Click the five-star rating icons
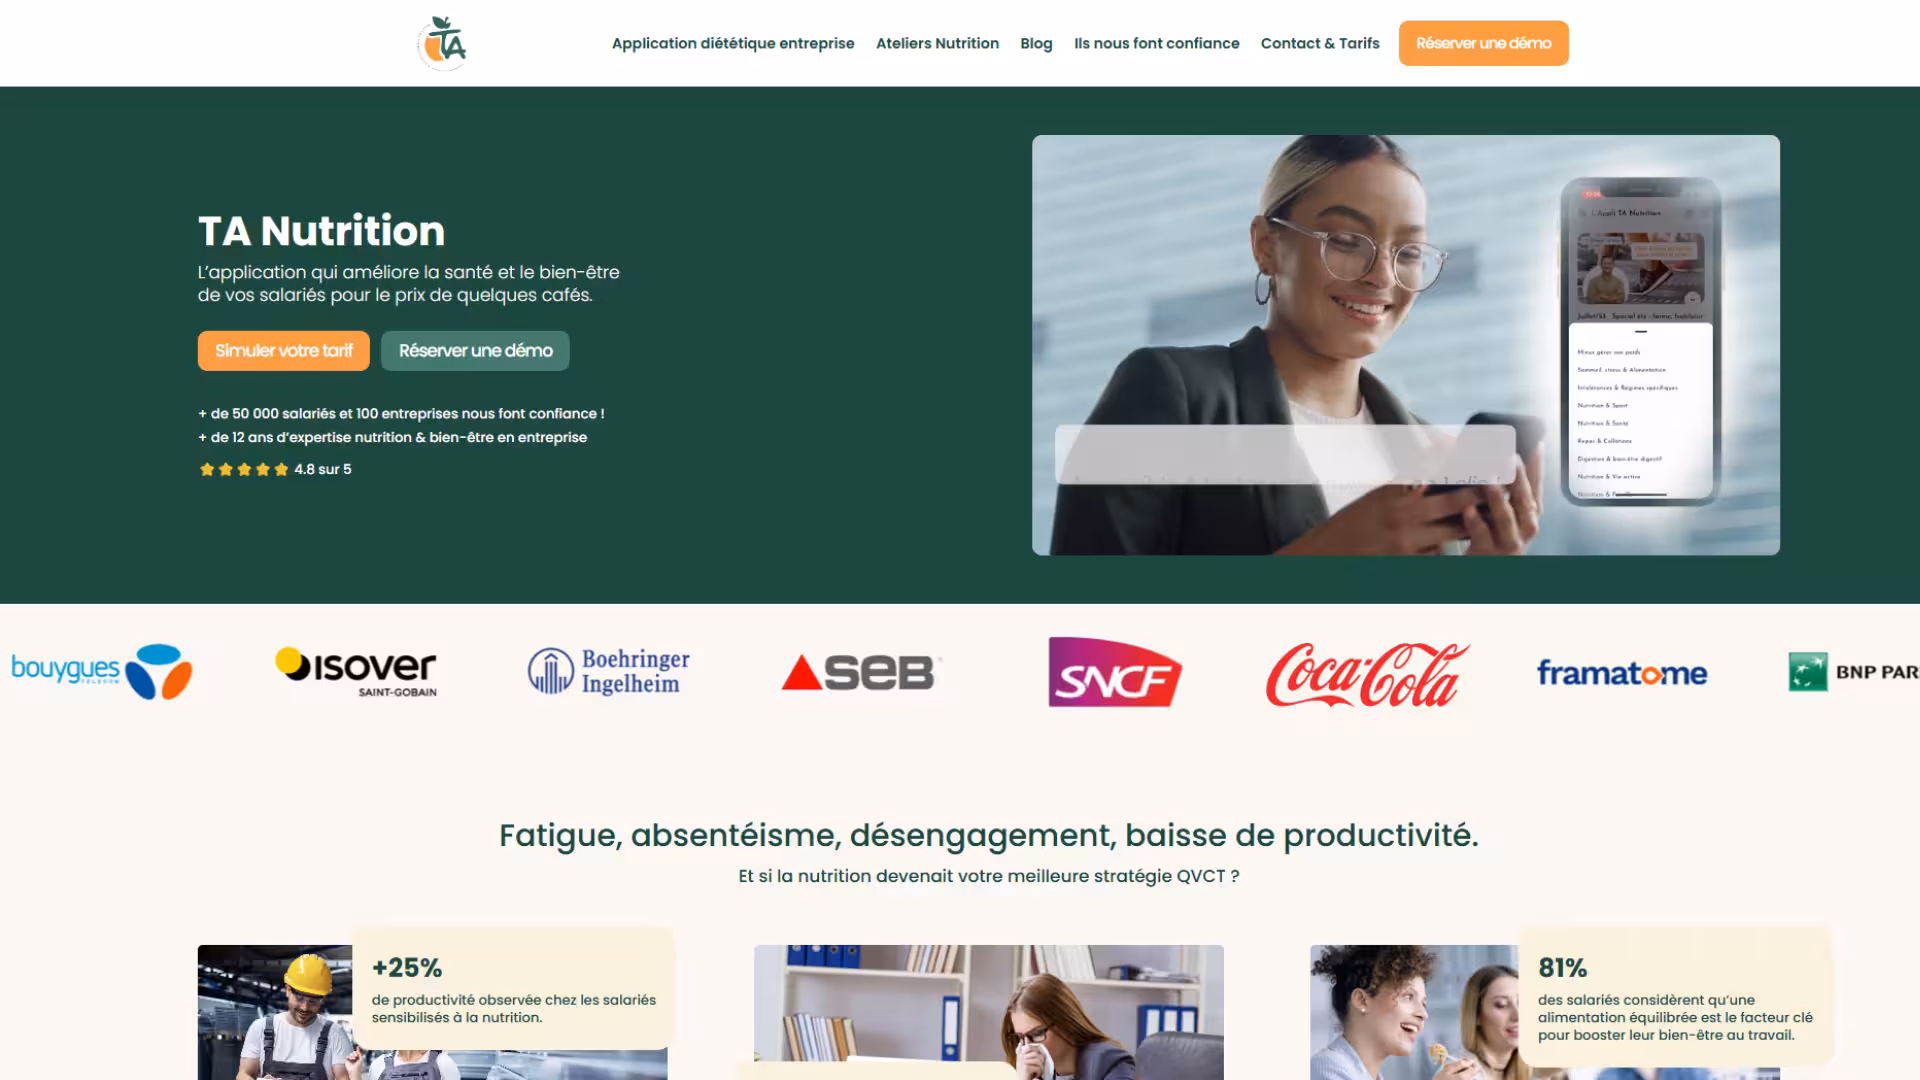 (244, 469)
